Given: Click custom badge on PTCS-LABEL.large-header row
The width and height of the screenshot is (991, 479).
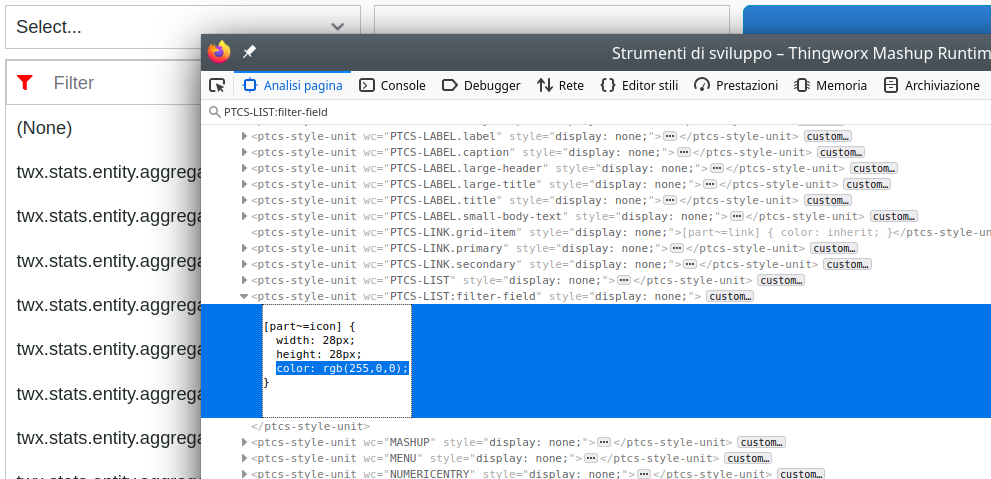Looking at the screenshot, I should click(x=873, y=168).
